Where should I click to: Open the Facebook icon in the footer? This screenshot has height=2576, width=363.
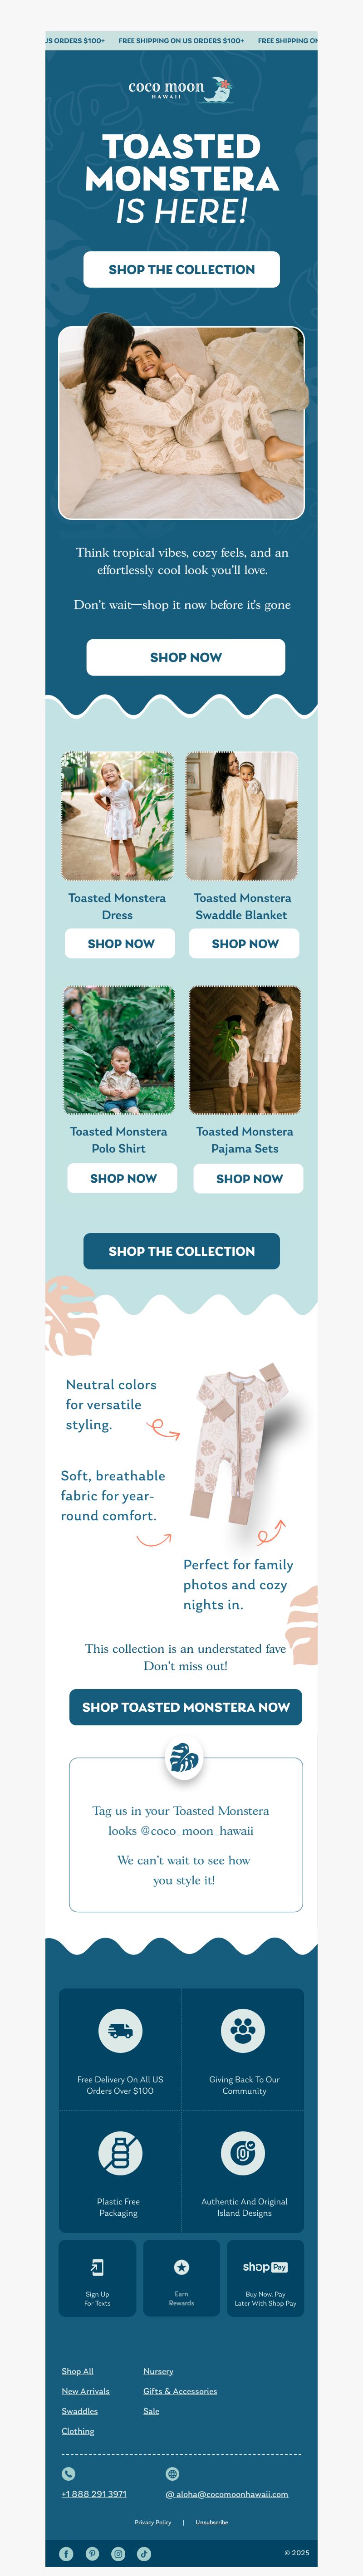66,2553
